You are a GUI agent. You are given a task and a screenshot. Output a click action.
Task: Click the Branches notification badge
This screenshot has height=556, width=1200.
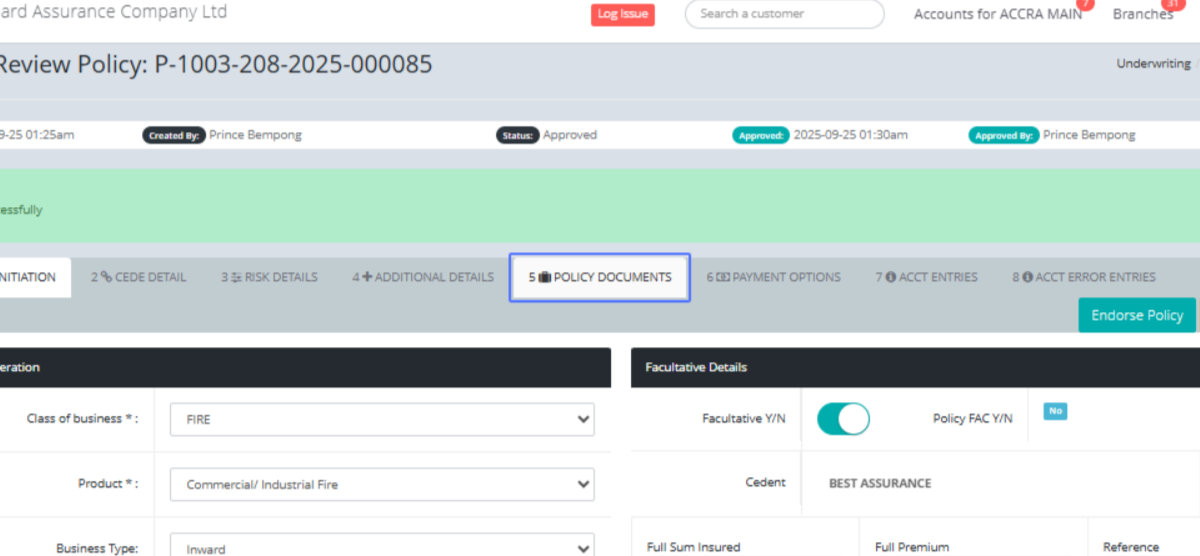pos(1171,4)
